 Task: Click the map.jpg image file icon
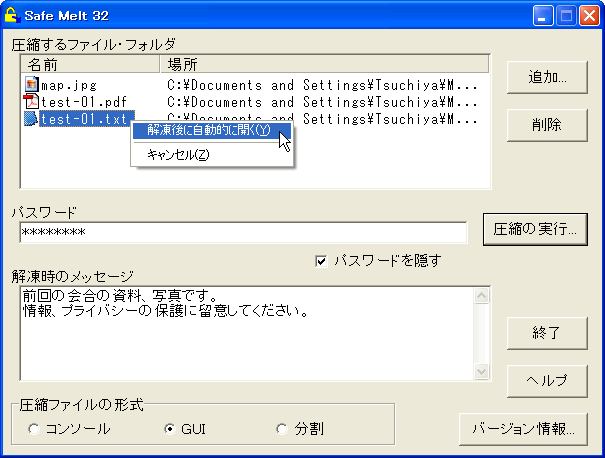[x=31, y=84]
